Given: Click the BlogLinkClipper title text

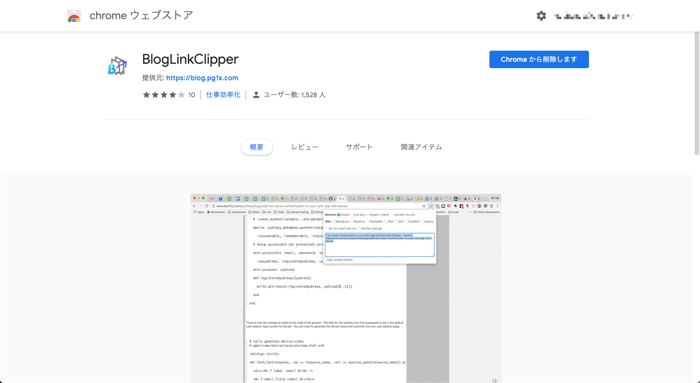Looking at the screenshot, I should pos(190,59).
